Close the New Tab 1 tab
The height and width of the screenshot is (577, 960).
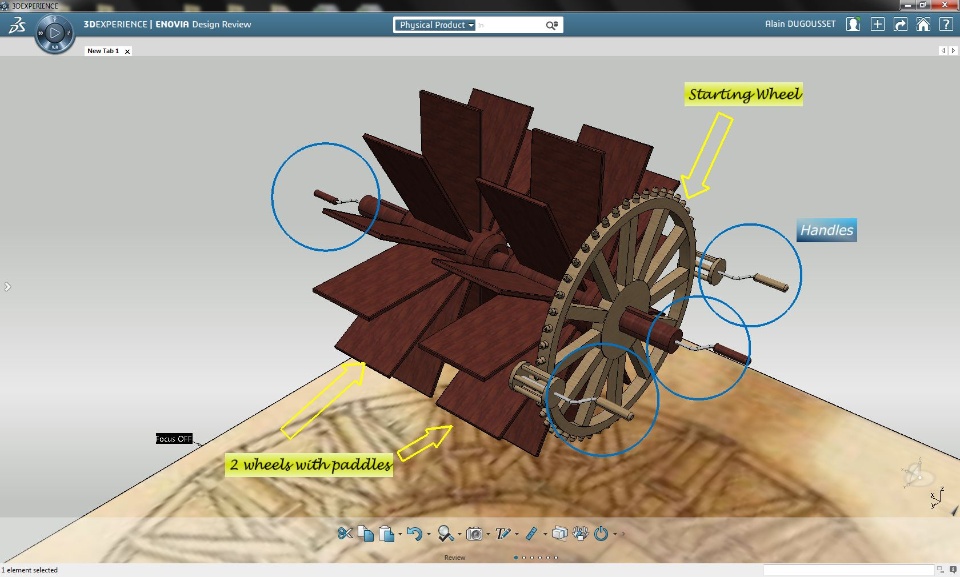point(127,51)
